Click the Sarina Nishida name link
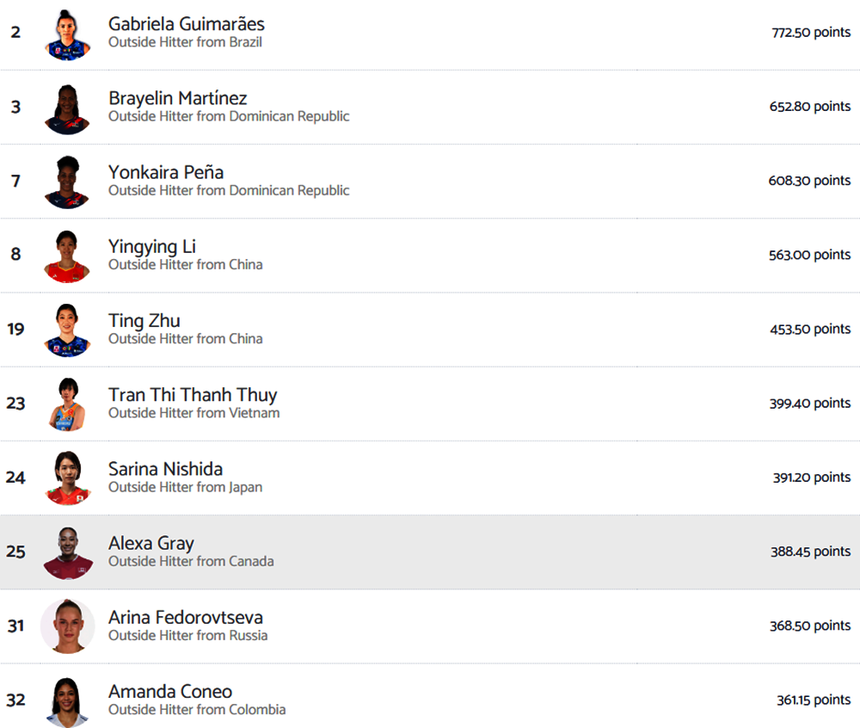 [165, 468]
